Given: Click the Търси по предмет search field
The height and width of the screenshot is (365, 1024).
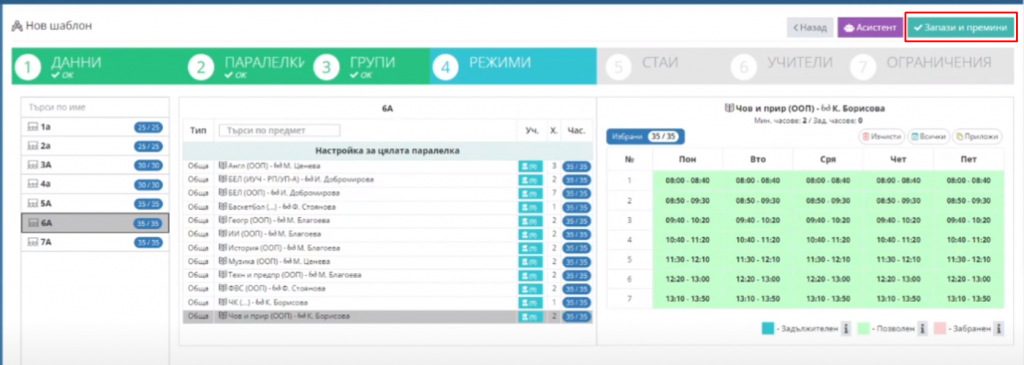Looking at the screenshot, I should click(x=280, y=130).
